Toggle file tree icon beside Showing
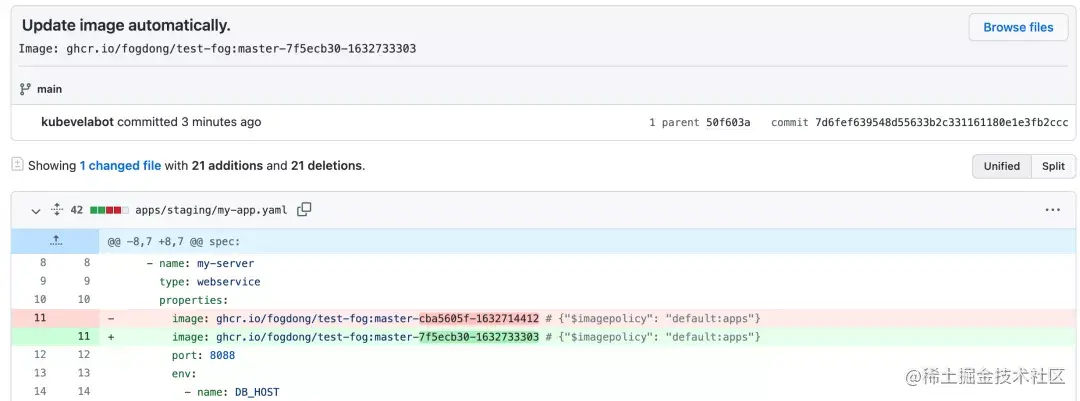The image size is (1080, 401). click(17, 165)
